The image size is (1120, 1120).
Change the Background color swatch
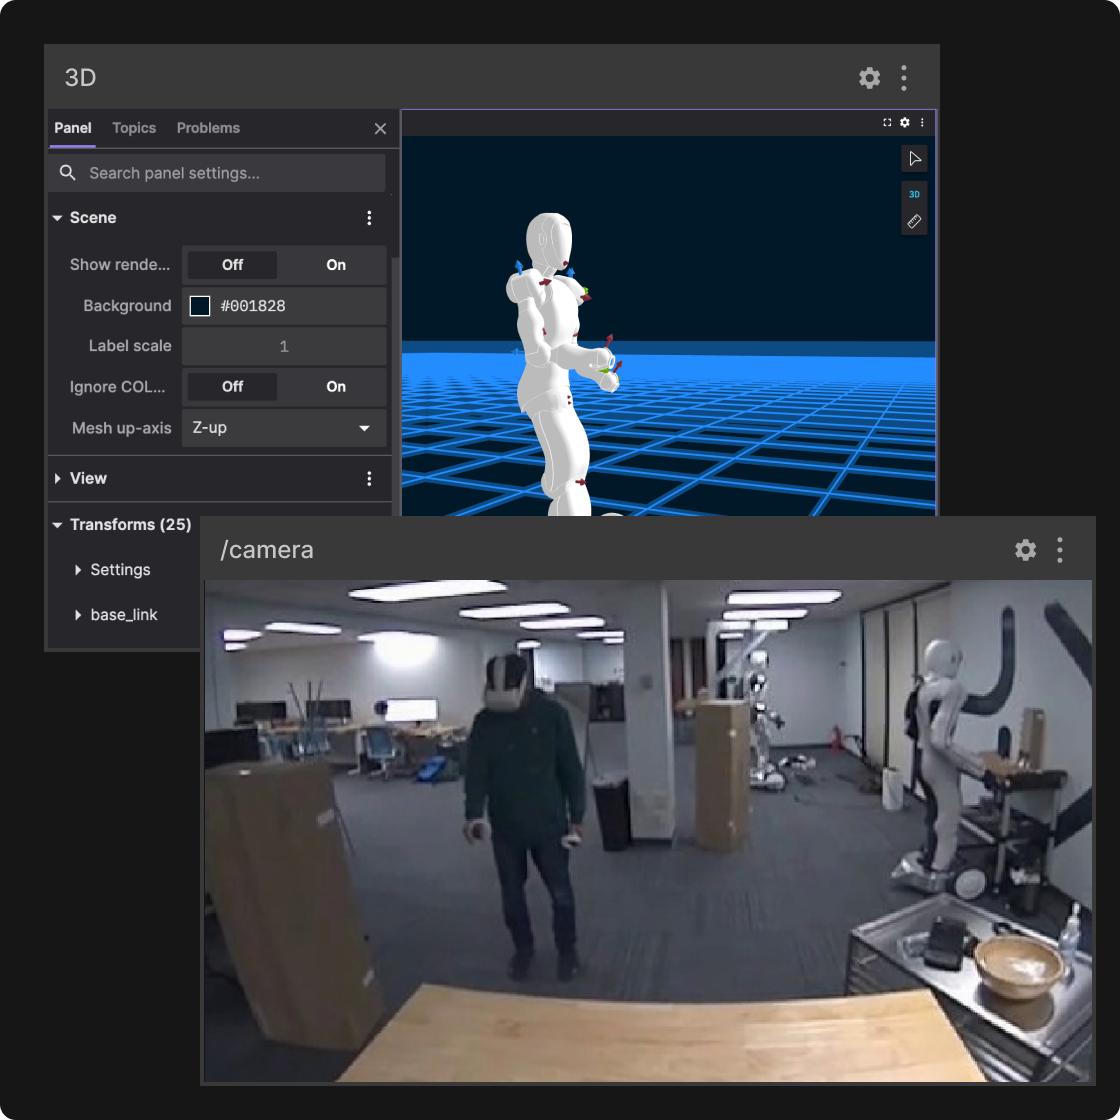pos(199,305)
